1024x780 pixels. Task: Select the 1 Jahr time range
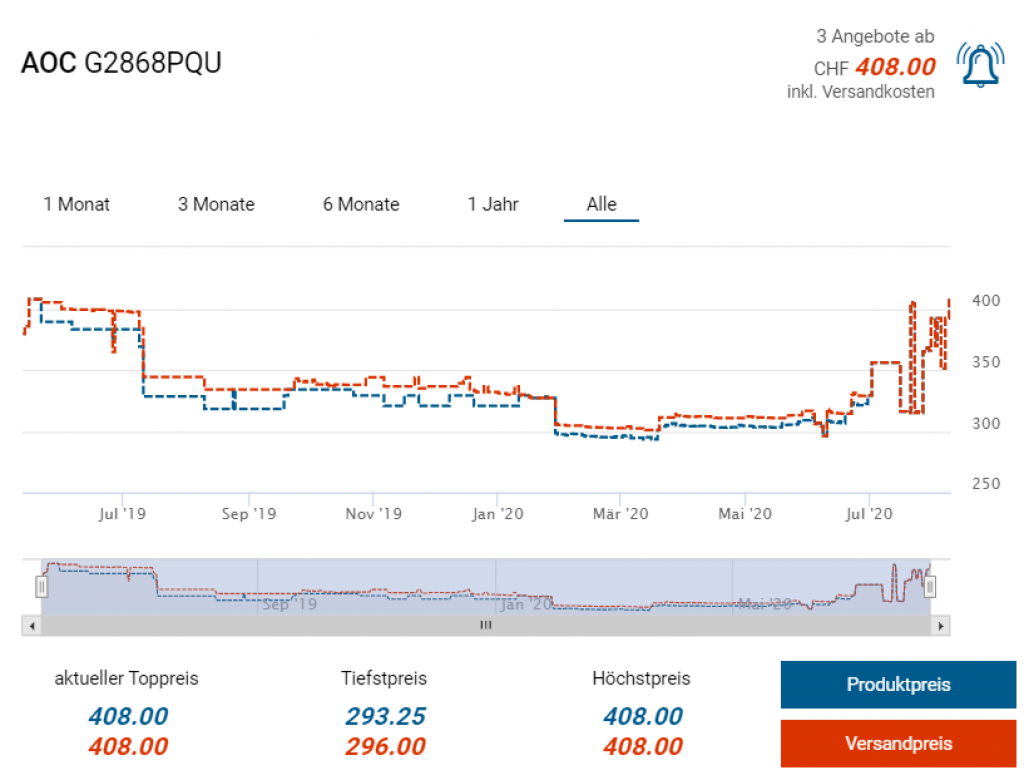tap(493, 205)
